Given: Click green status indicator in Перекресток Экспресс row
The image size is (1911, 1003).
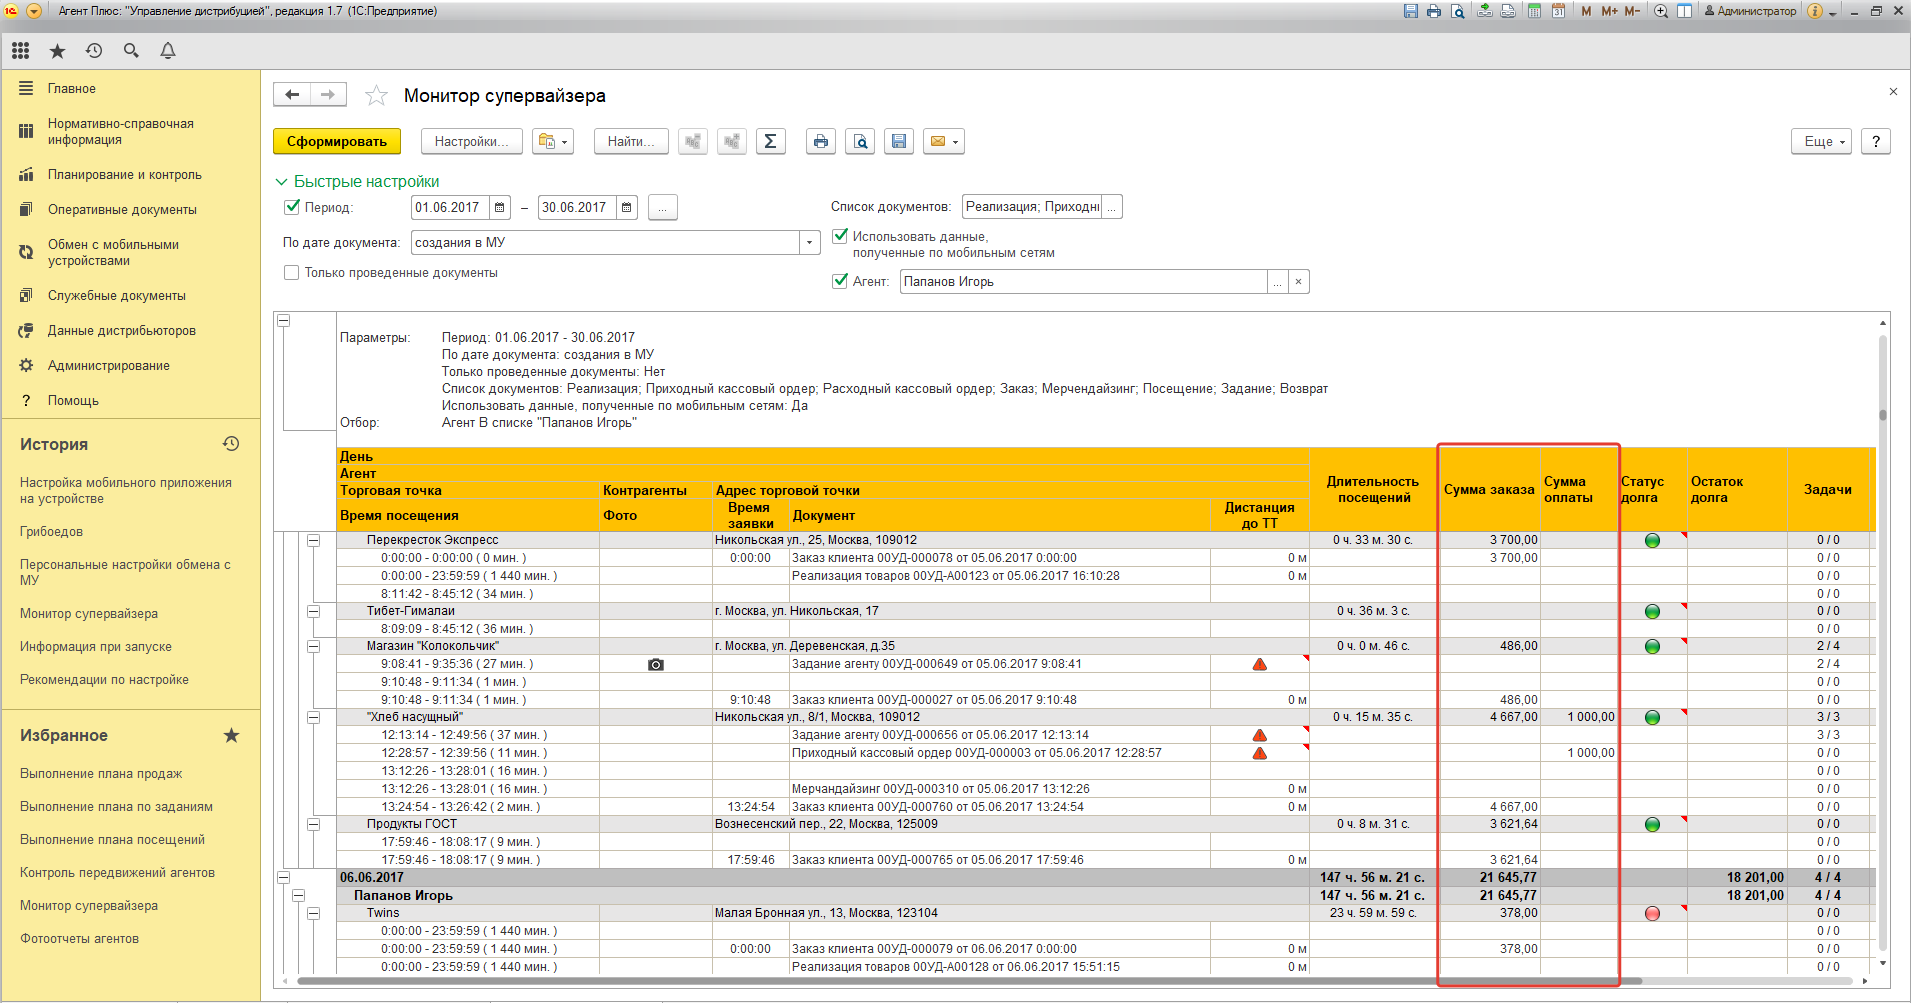Looking at the screenshot, I should tap(1652, 540).
